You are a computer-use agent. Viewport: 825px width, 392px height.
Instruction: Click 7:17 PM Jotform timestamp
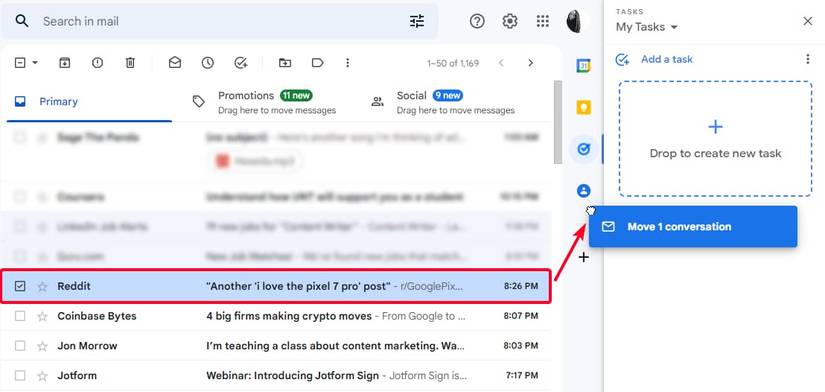(x=521, y=376)
